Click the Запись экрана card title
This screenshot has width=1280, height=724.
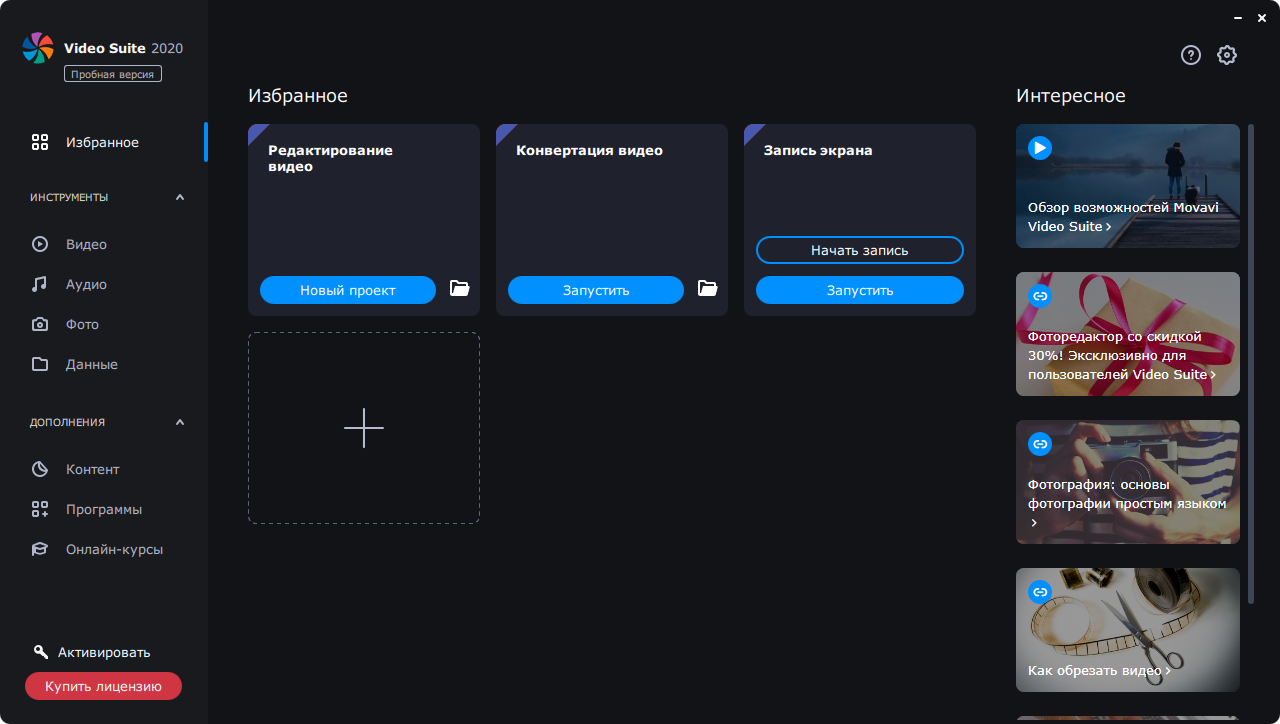[818, 150]
